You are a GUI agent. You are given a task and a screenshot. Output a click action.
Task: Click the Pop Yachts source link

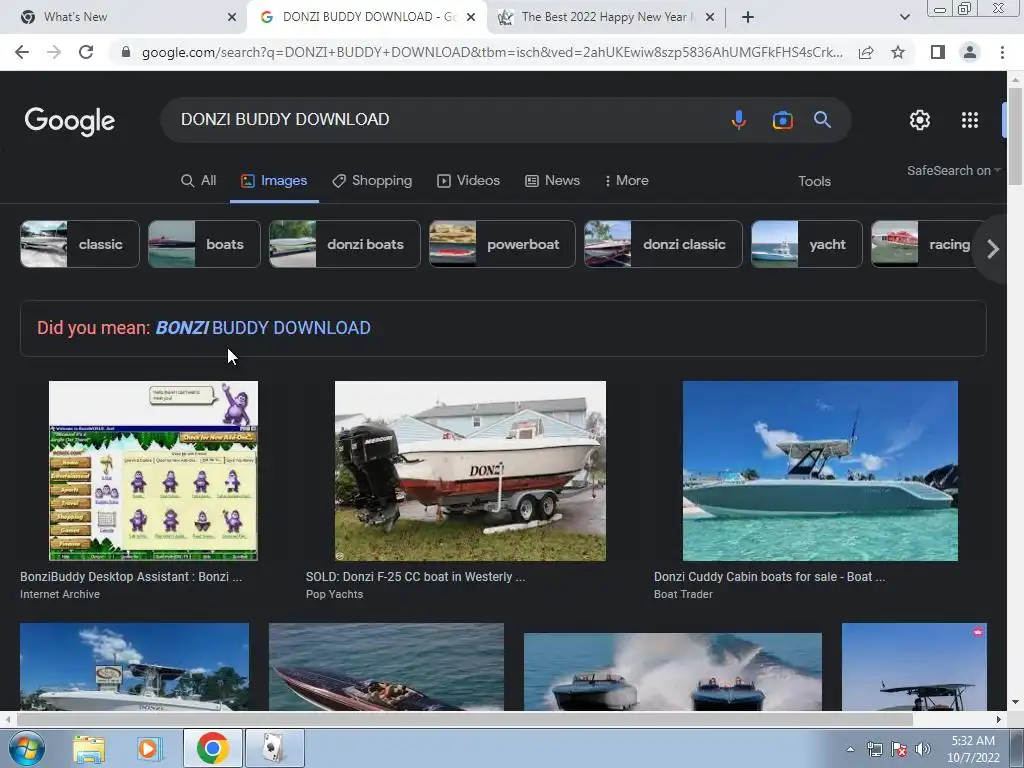tap(334, 594)
